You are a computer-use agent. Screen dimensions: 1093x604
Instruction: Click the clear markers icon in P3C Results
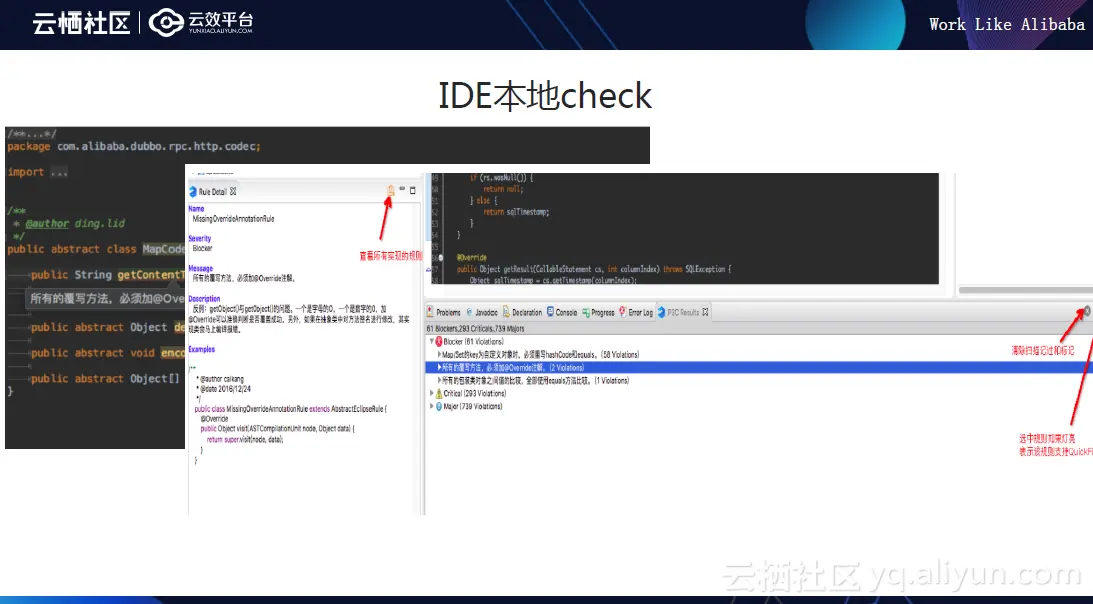click(1087, 311)
